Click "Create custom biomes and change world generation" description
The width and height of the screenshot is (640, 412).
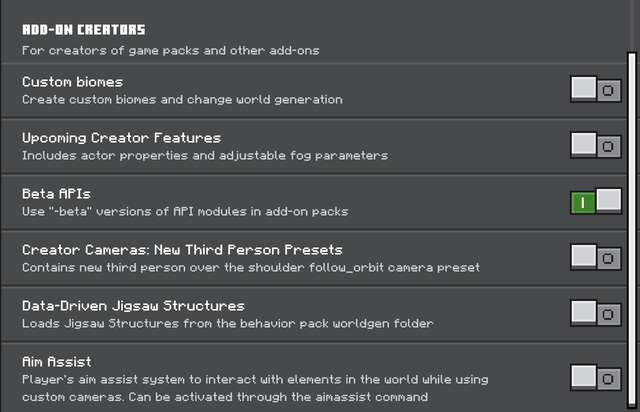182,99
